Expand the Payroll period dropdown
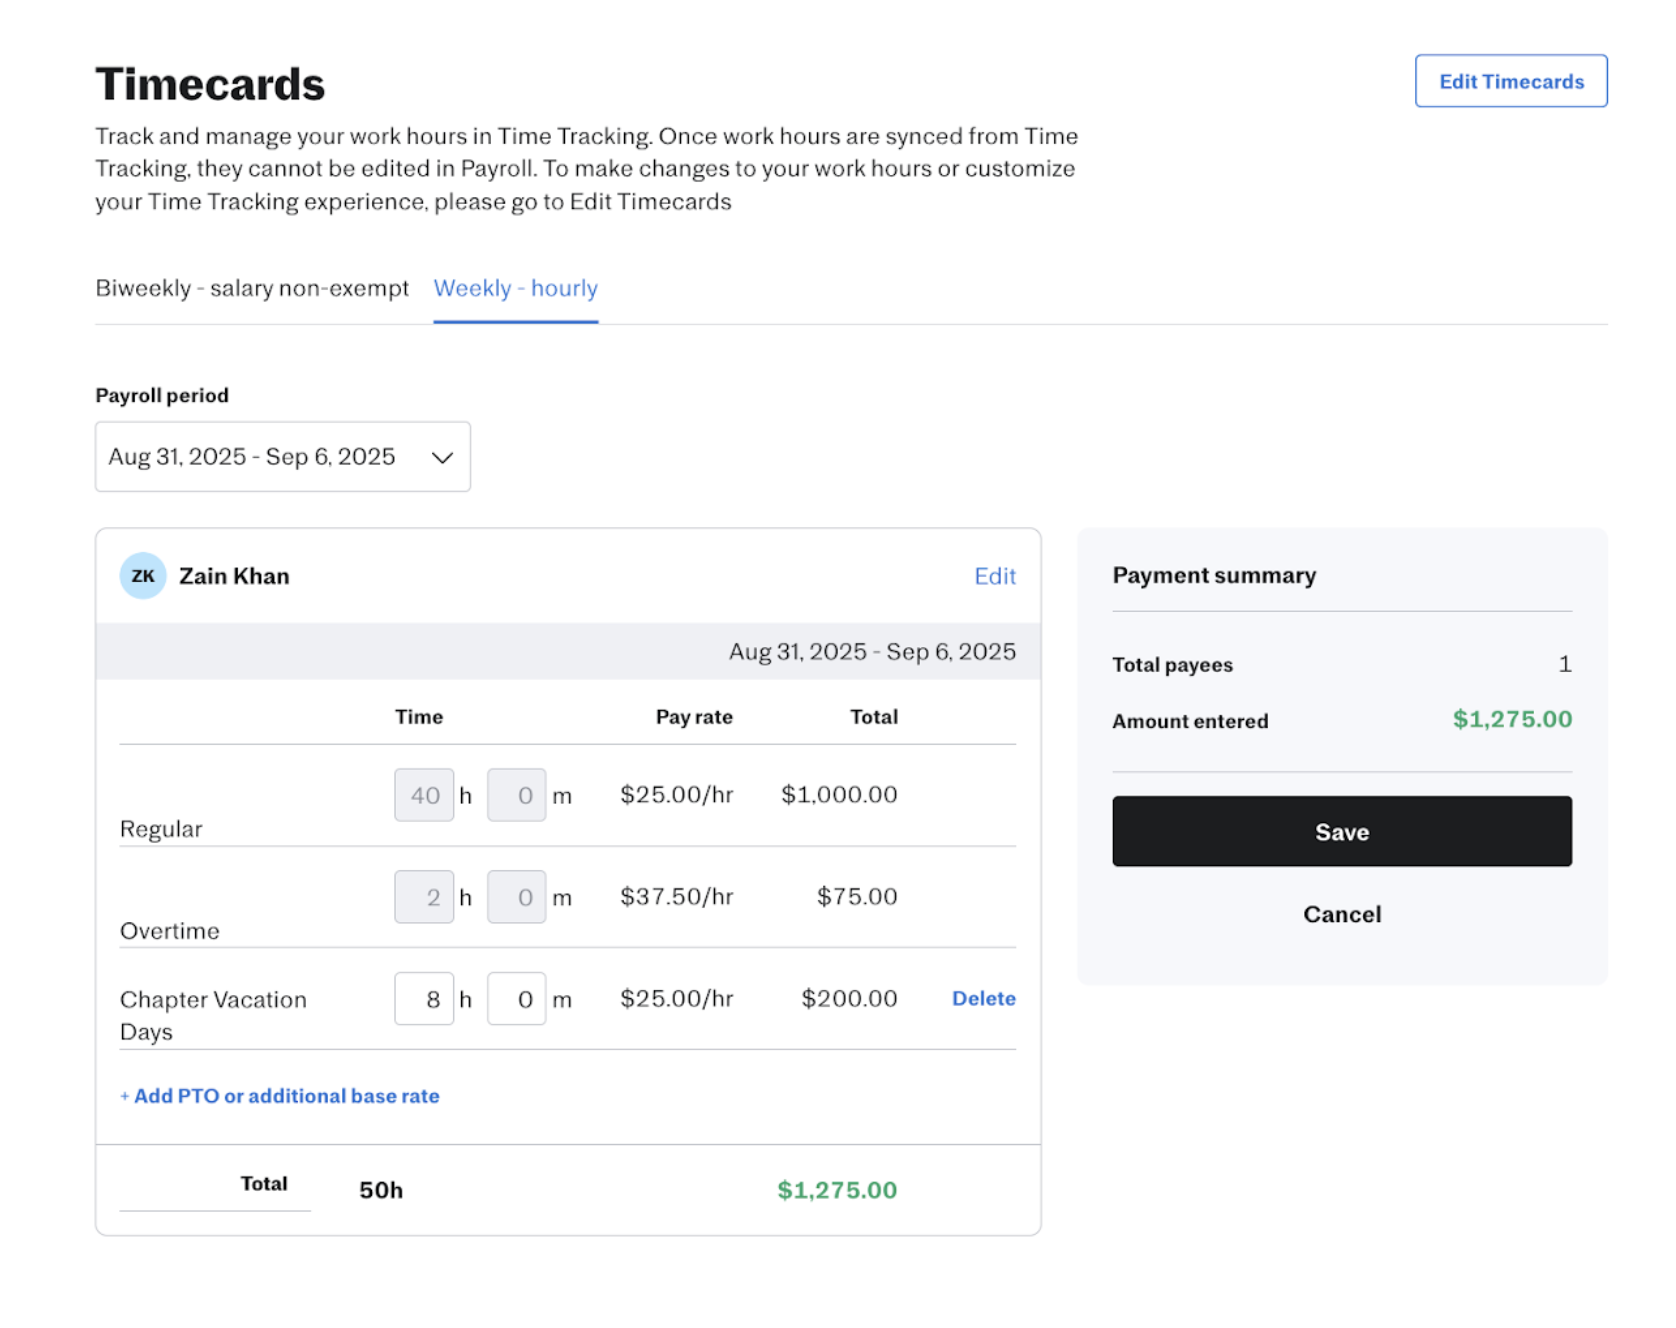Viewport: 1676px width, 1328px height. point(283,457)
